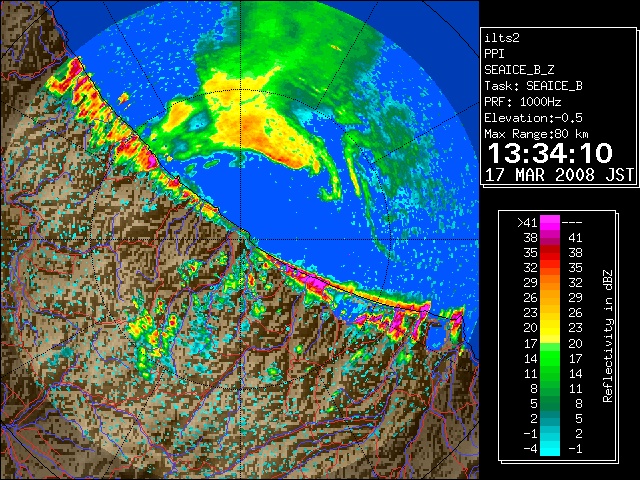
Task: Click the '---' legend label
Action: (572, 222)
